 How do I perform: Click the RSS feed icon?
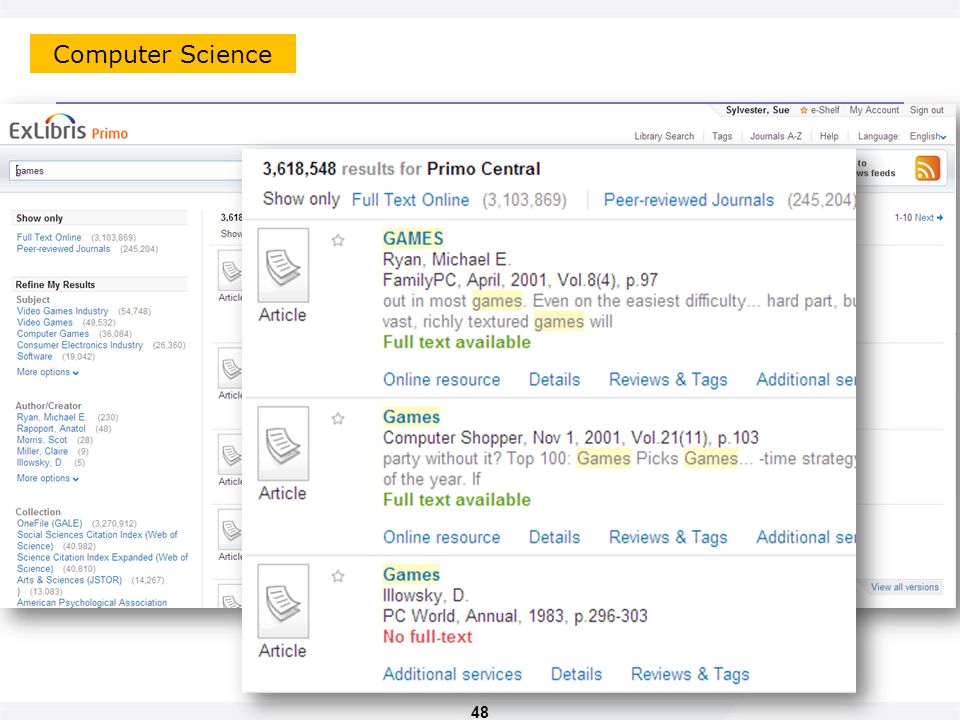click(927, 168)
